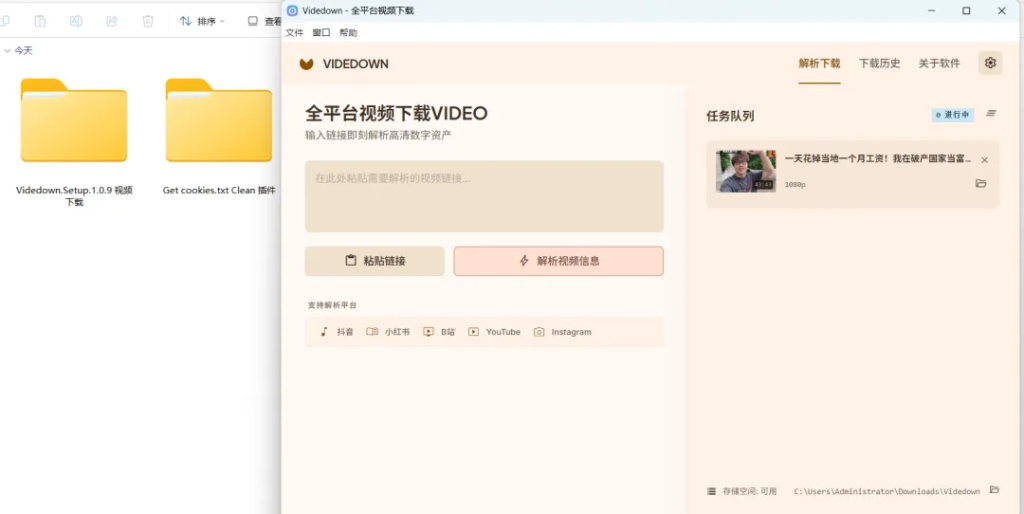
Task: Click the YouTube platform icon
Action: tap(473, 332)
